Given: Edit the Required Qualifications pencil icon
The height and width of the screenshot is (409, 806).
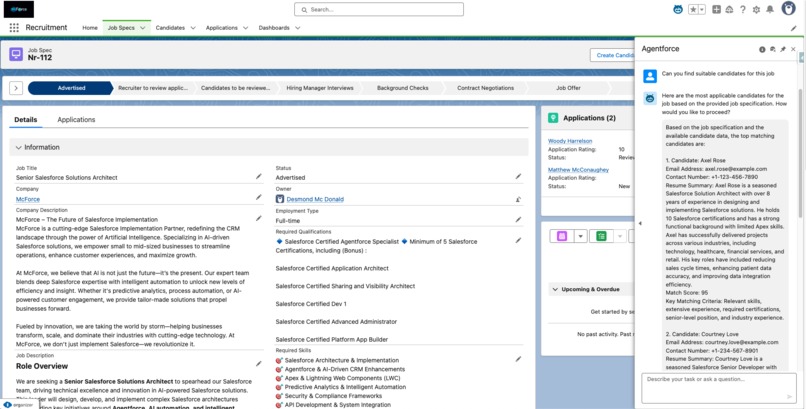Looking at the screenshot, I should point(519,240).
